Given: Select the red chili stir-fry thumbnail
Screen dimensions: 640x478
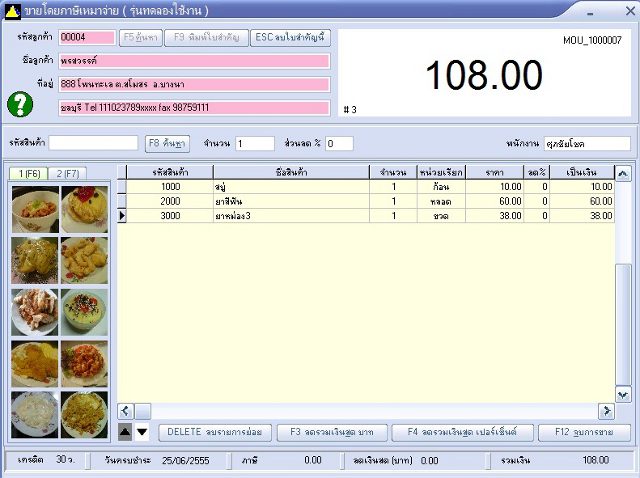Looking at the screenshot, I should (84, 364).
